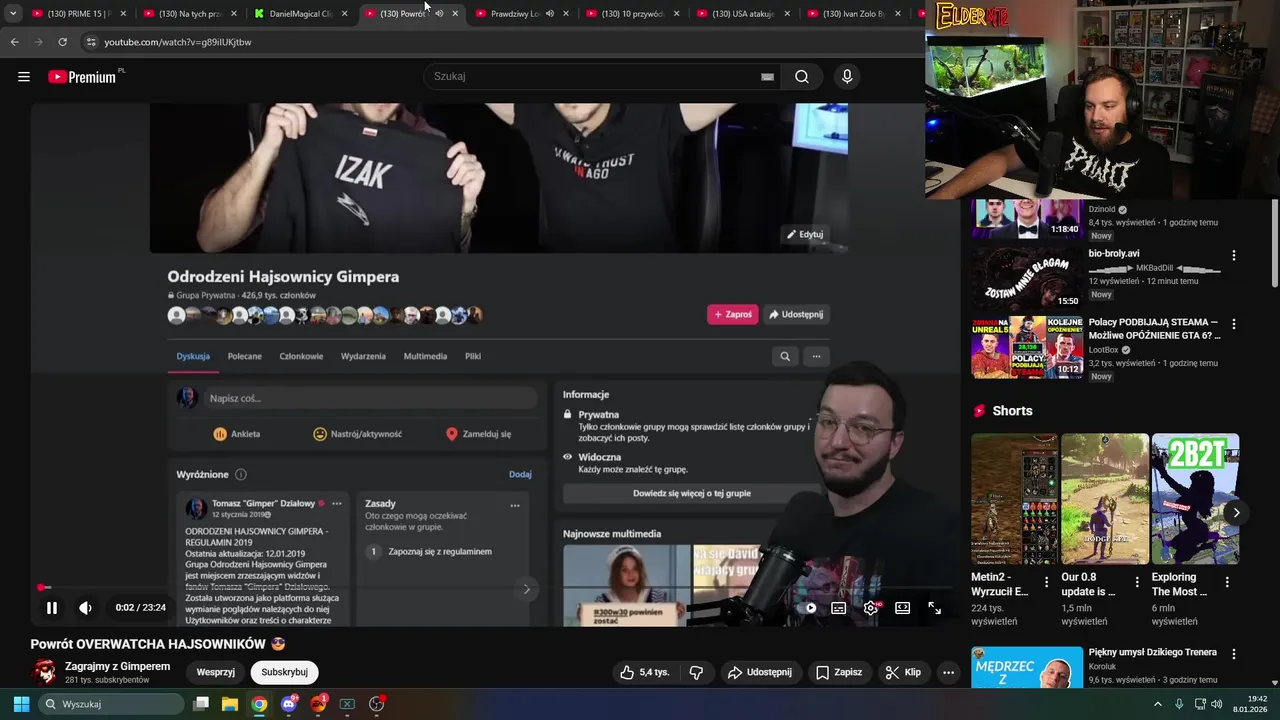
Task: Toggle subtitles (CC) in the player
Action: click(839, 607)
